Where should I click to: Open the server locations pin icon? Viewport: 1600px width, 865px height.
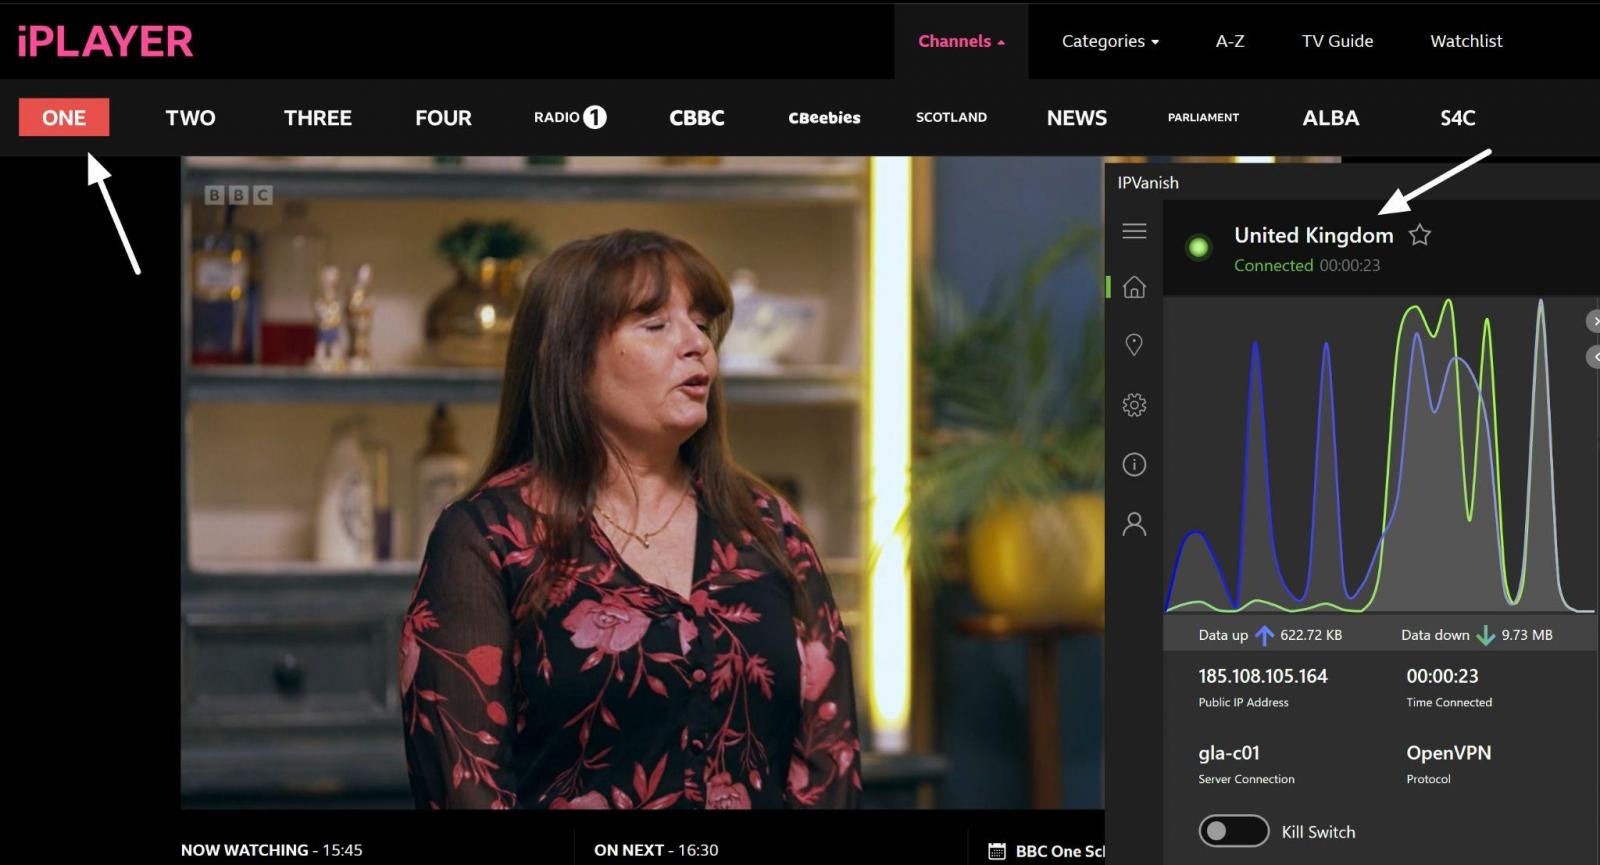[x=1134, y=345]
